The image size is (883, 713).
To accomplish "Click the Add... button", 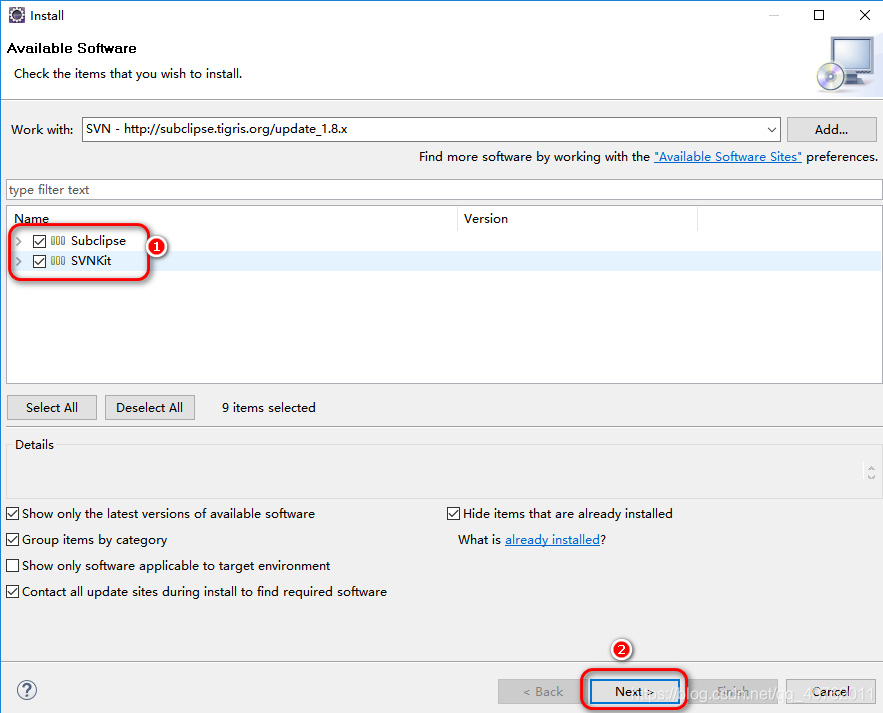I will click(831, 130).
